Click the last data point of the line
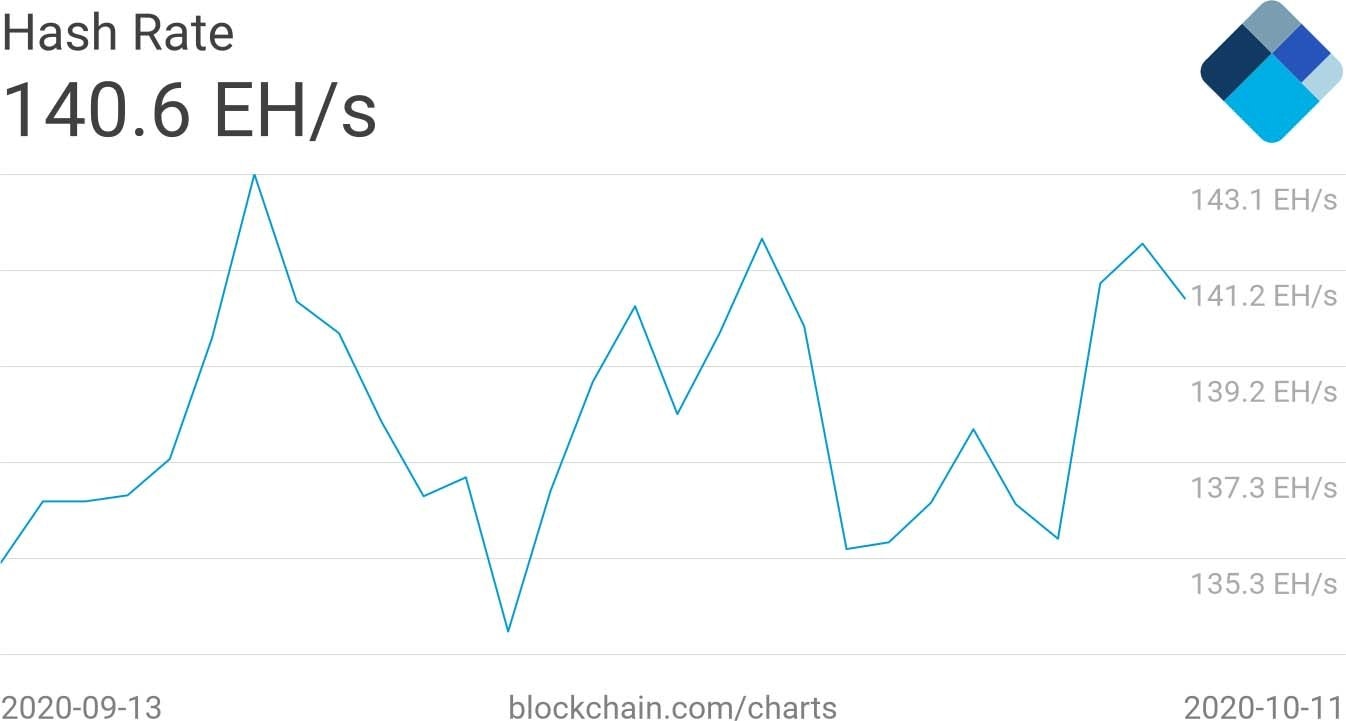 click(1185, 298)
